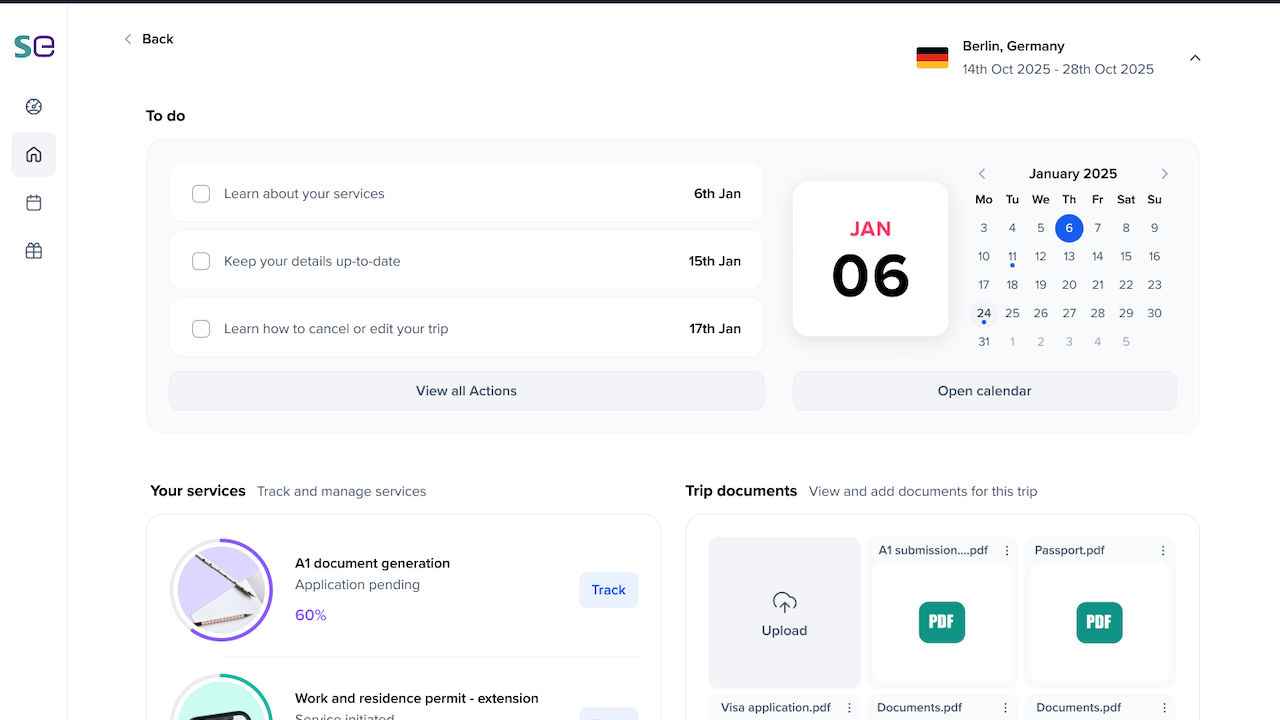1280x720 pixels.
Task: Track the A1 document generation service
Action: tap(608, 590)
